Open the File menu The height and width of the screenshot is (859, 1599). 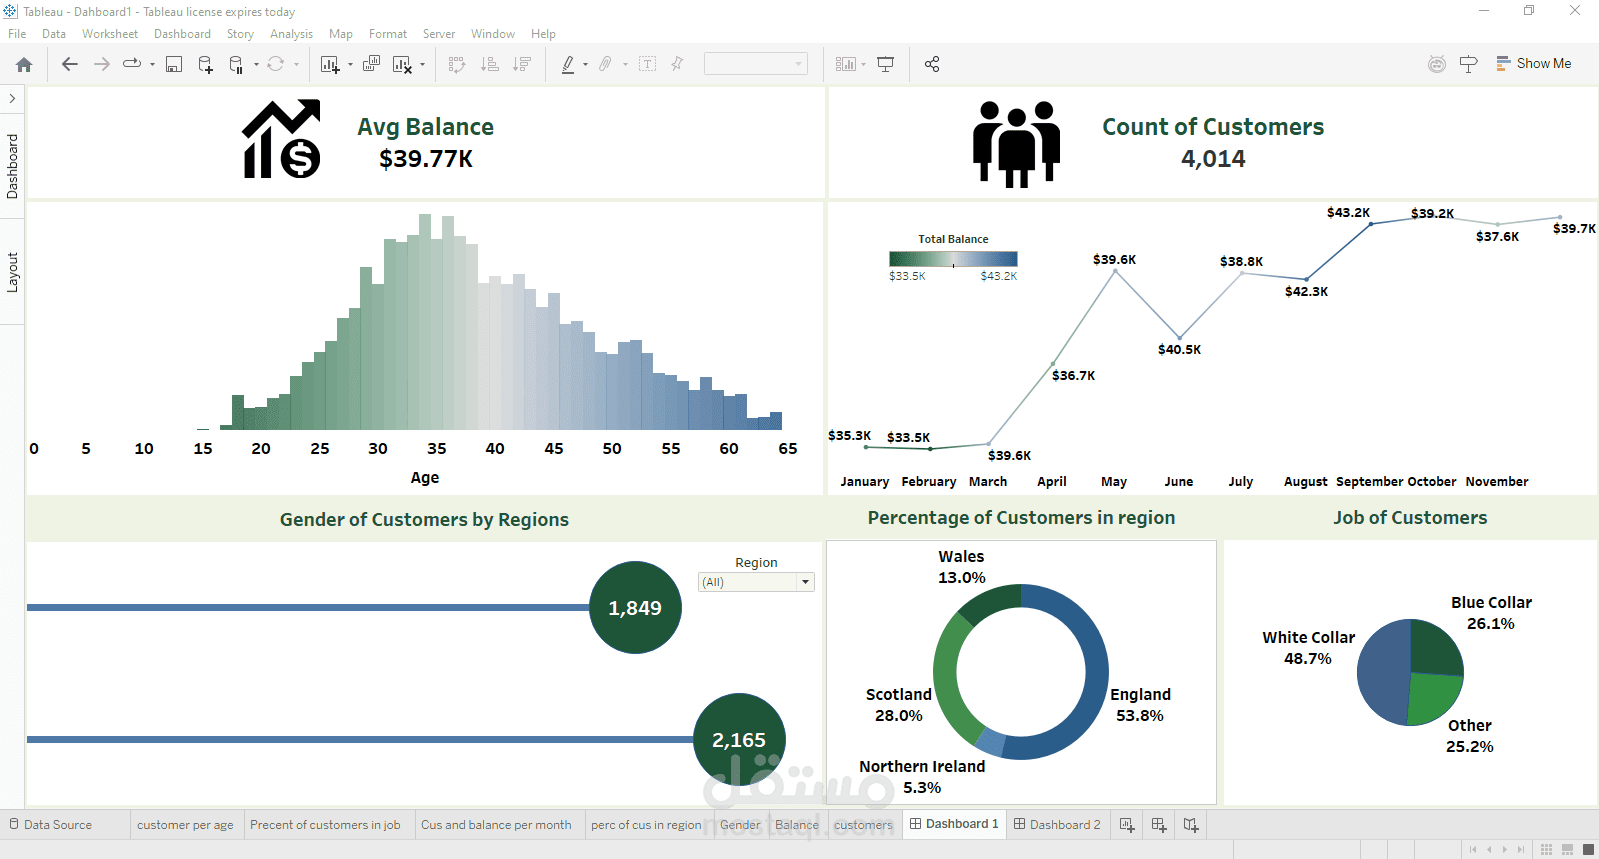(x=17, y=34)
